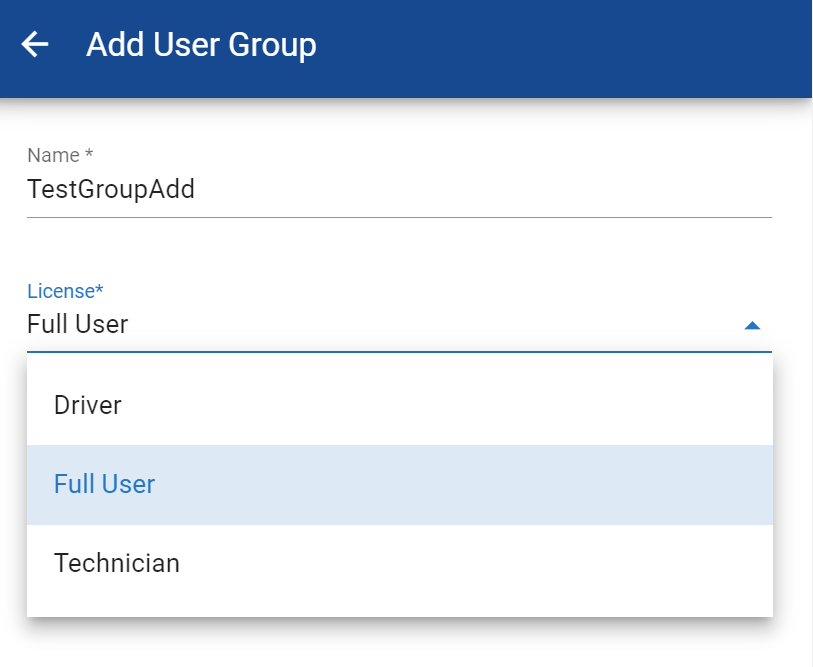The image size is (813, 667).
Task: Click blank area below the dropdown list
Action: (x=400, y=645)
